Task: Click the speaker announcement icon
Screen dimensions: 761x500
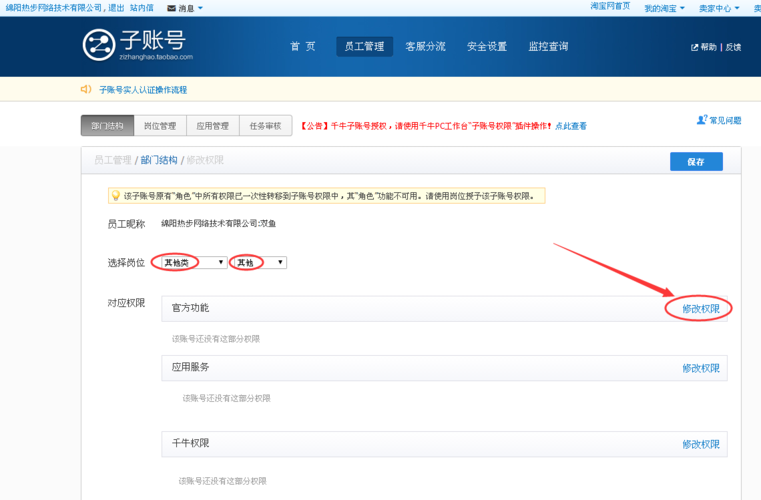Action: coord(86,89)
